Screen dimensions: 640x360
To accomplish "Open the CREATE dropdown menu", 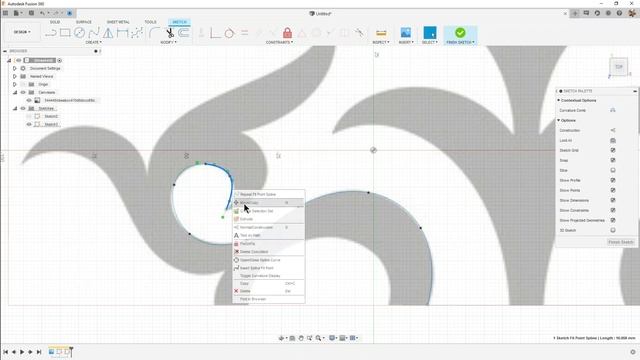I will tap(93, 42).
